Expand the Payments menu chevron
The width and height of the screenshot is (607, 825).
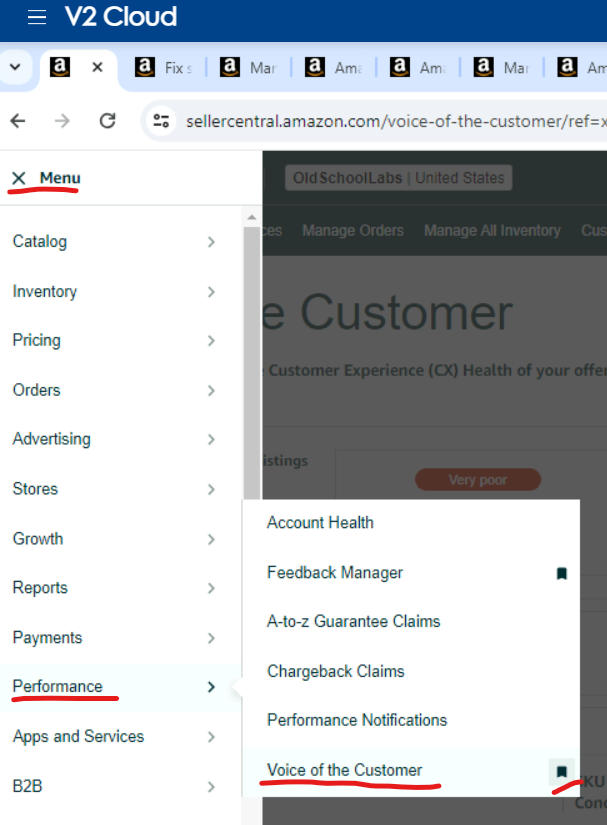(211, 638)
